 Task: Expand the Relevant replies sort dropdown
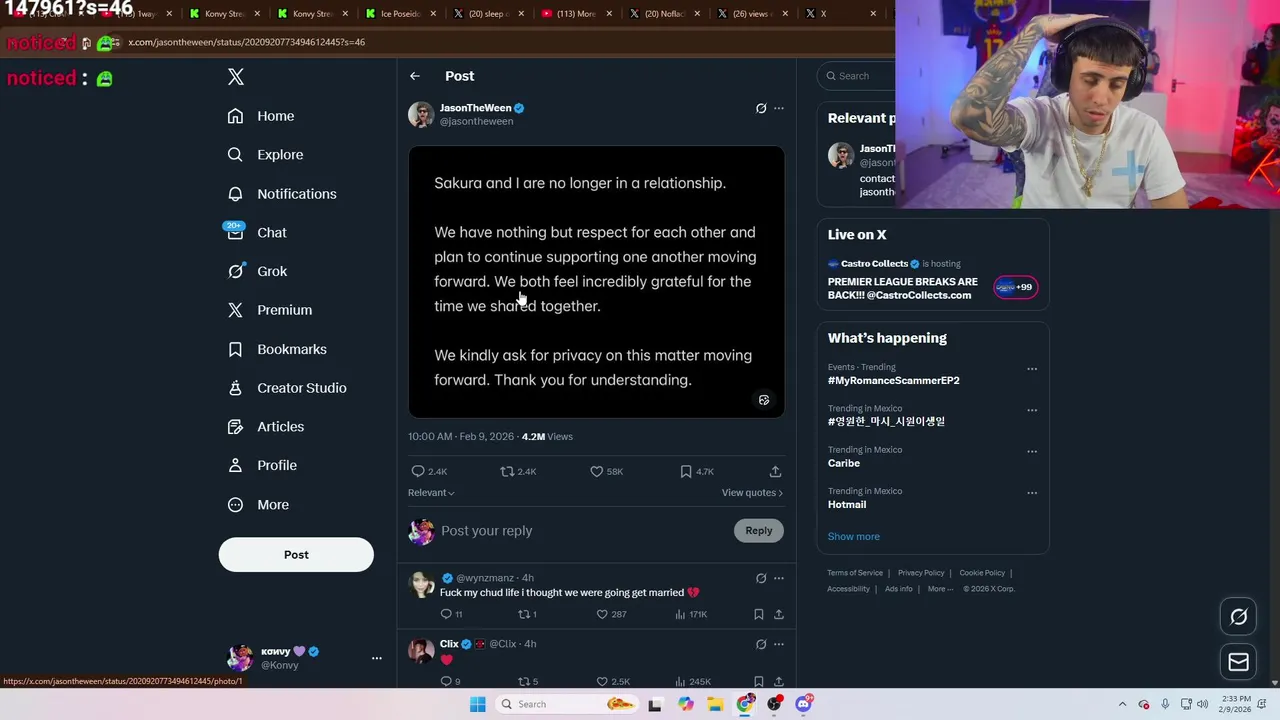pos(431,493)
